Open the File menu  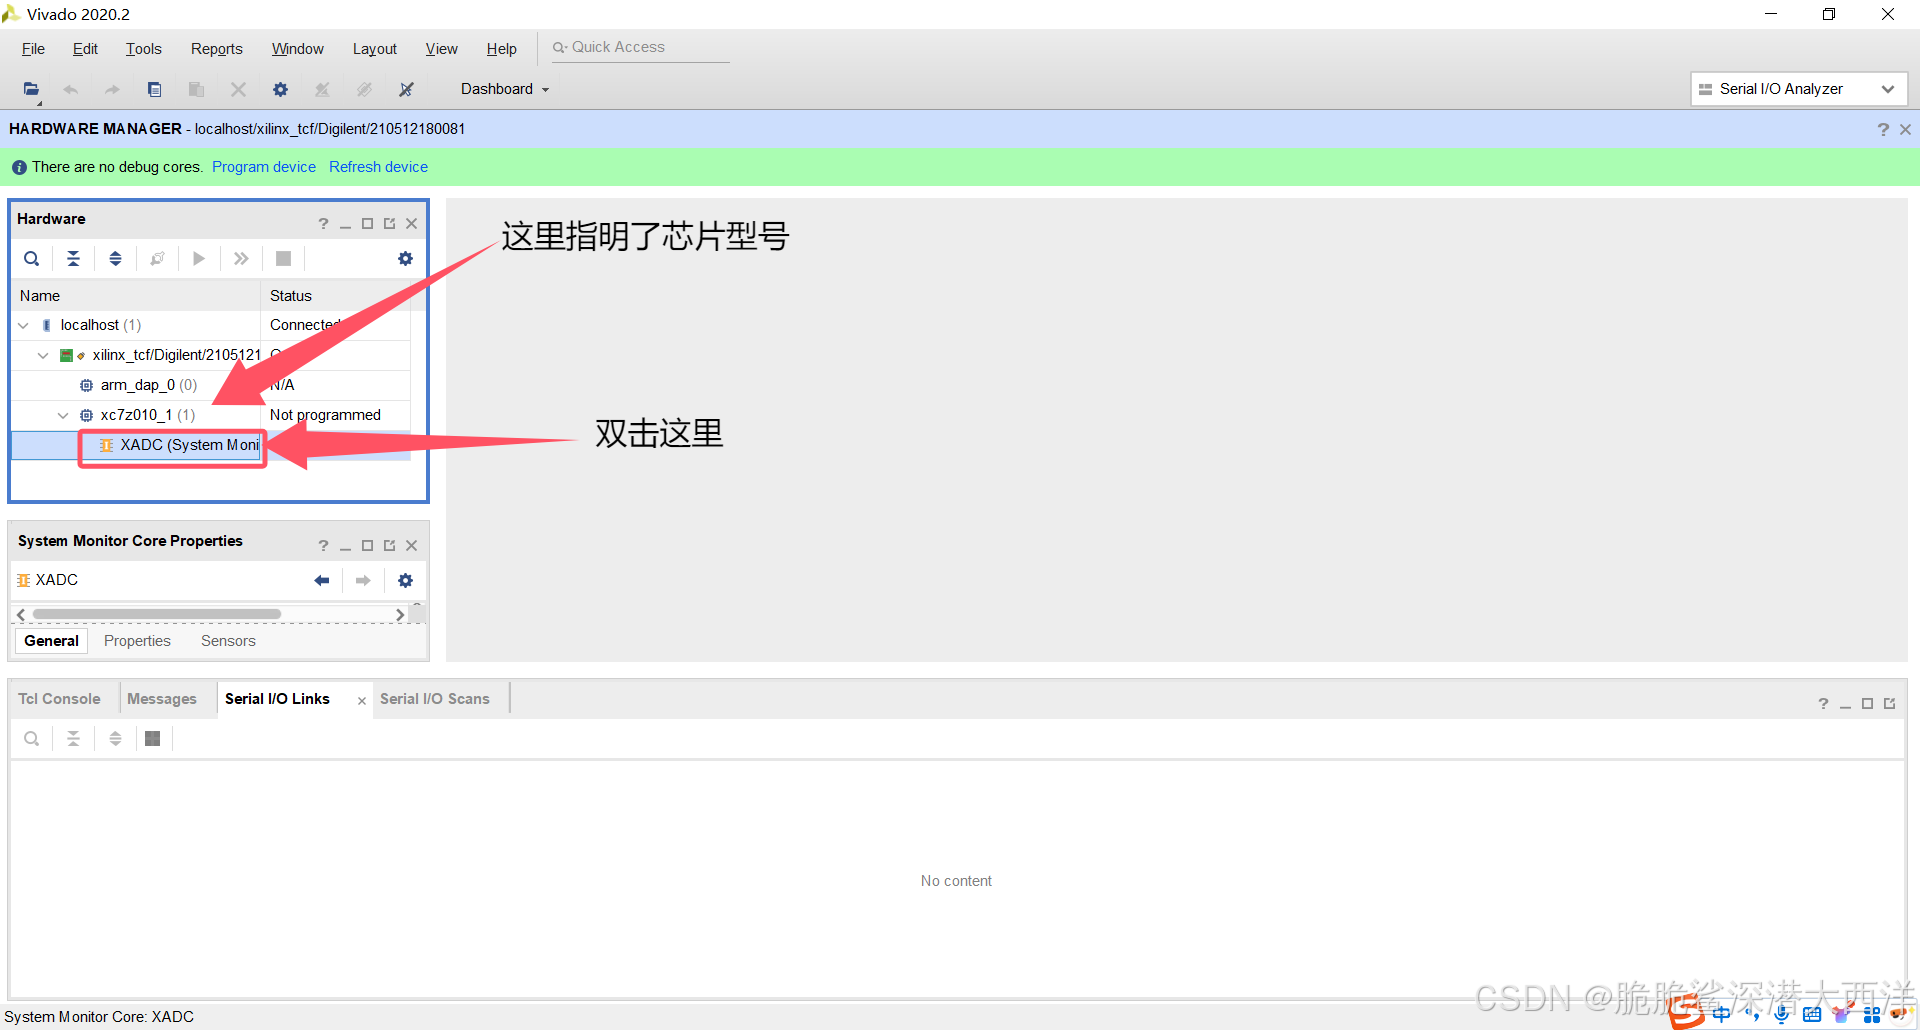click(x=33, y=49)
